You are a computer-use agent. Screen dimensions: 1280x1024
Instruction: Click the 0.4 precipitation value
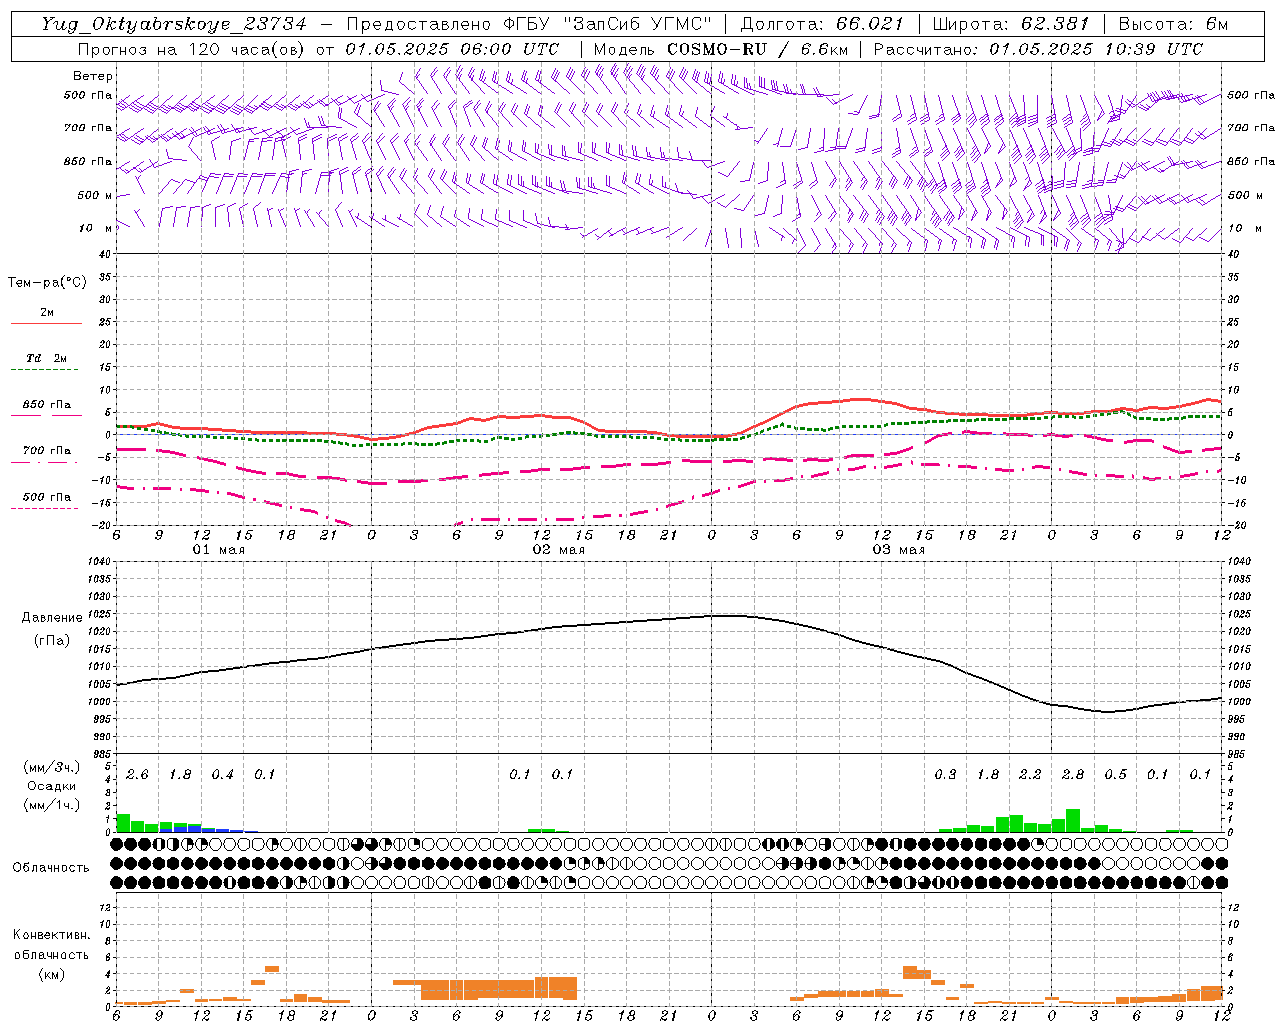(x=222, y=775)
